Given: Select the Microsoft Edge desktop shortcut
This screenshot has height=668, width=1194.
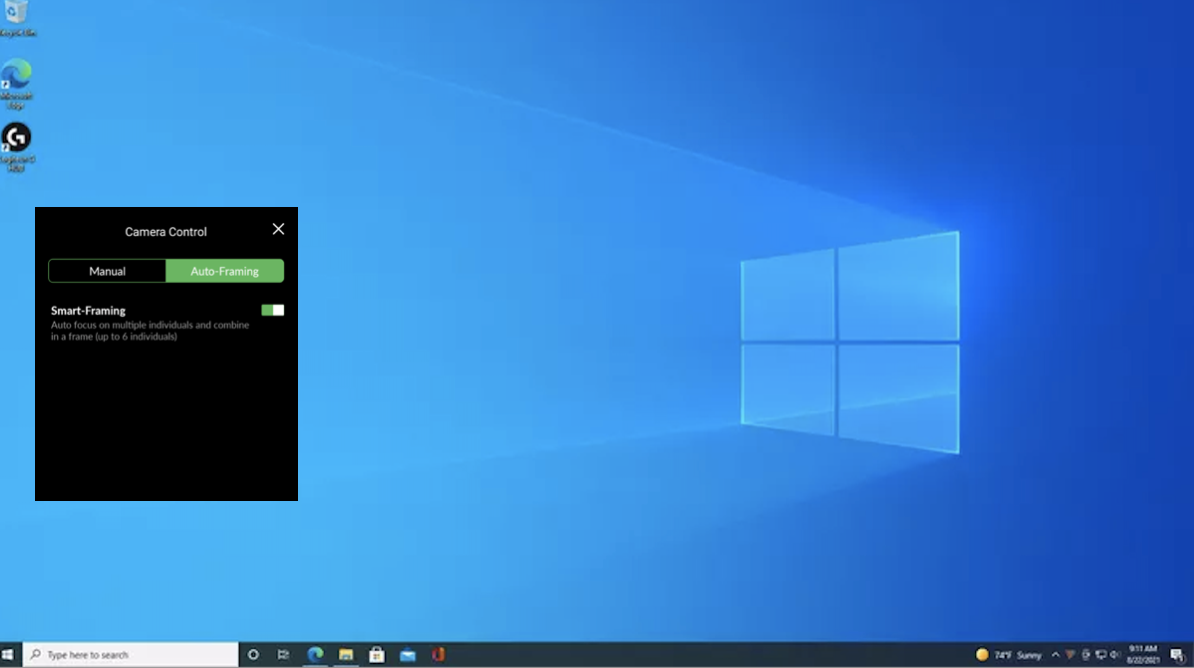Looking at the screenshot, I should [x=16, y=84].
